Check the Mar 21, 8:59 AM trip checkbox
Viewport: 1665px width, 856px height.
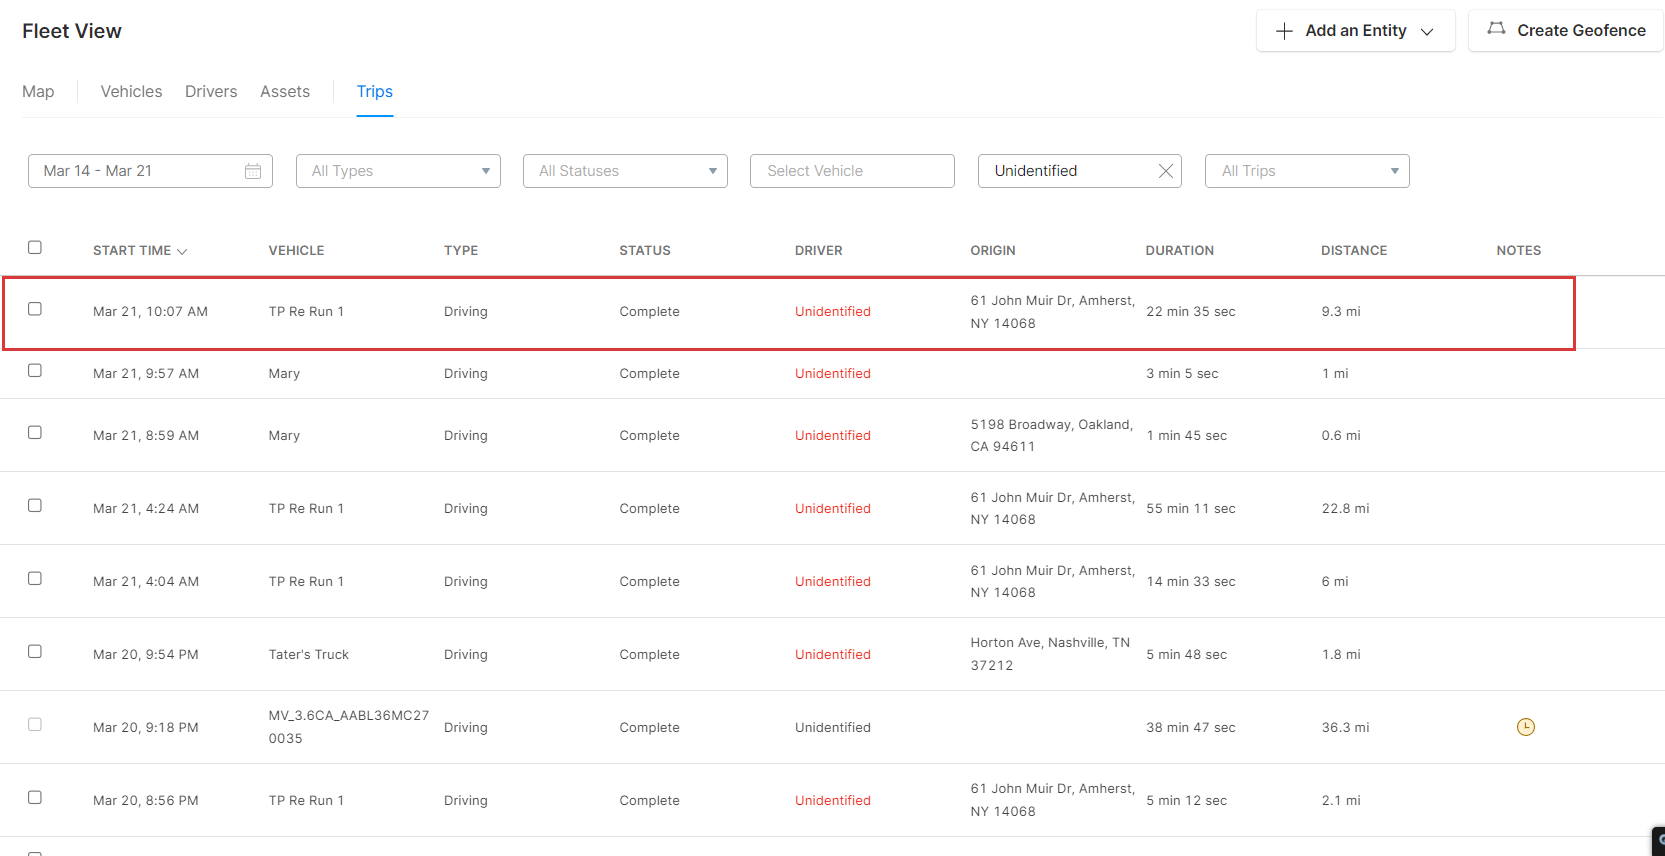tap(35, 432)
